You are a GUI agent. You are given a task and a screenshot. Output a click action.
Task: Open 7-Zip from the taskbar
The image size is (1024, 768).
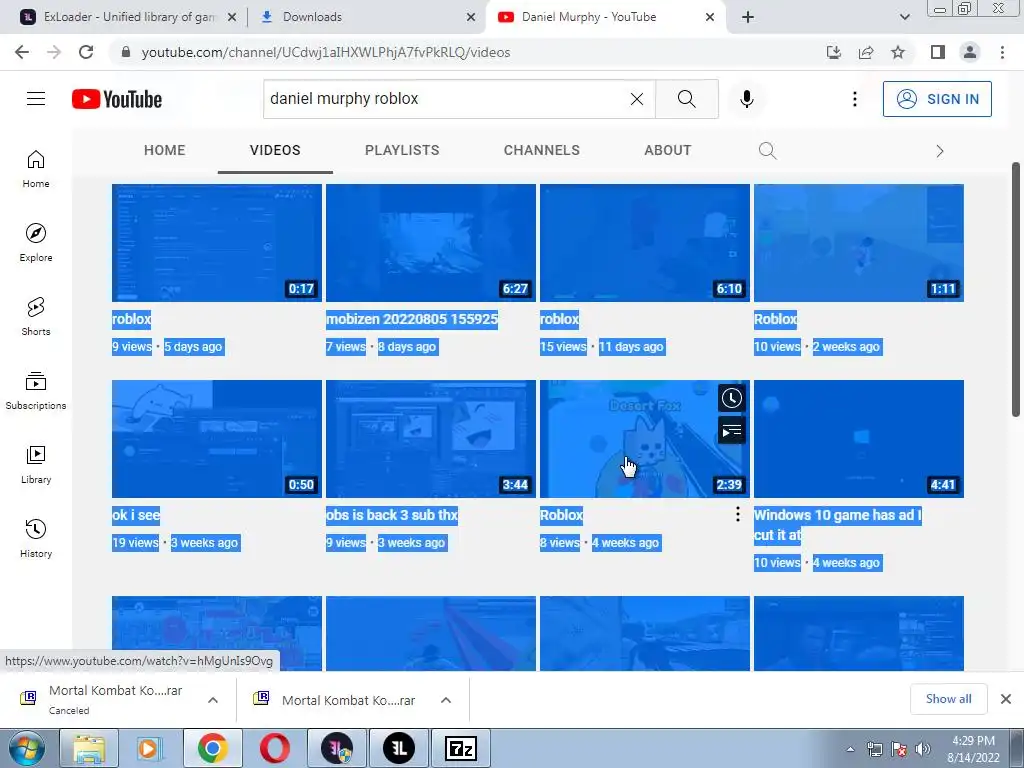(x=460, y=748)
